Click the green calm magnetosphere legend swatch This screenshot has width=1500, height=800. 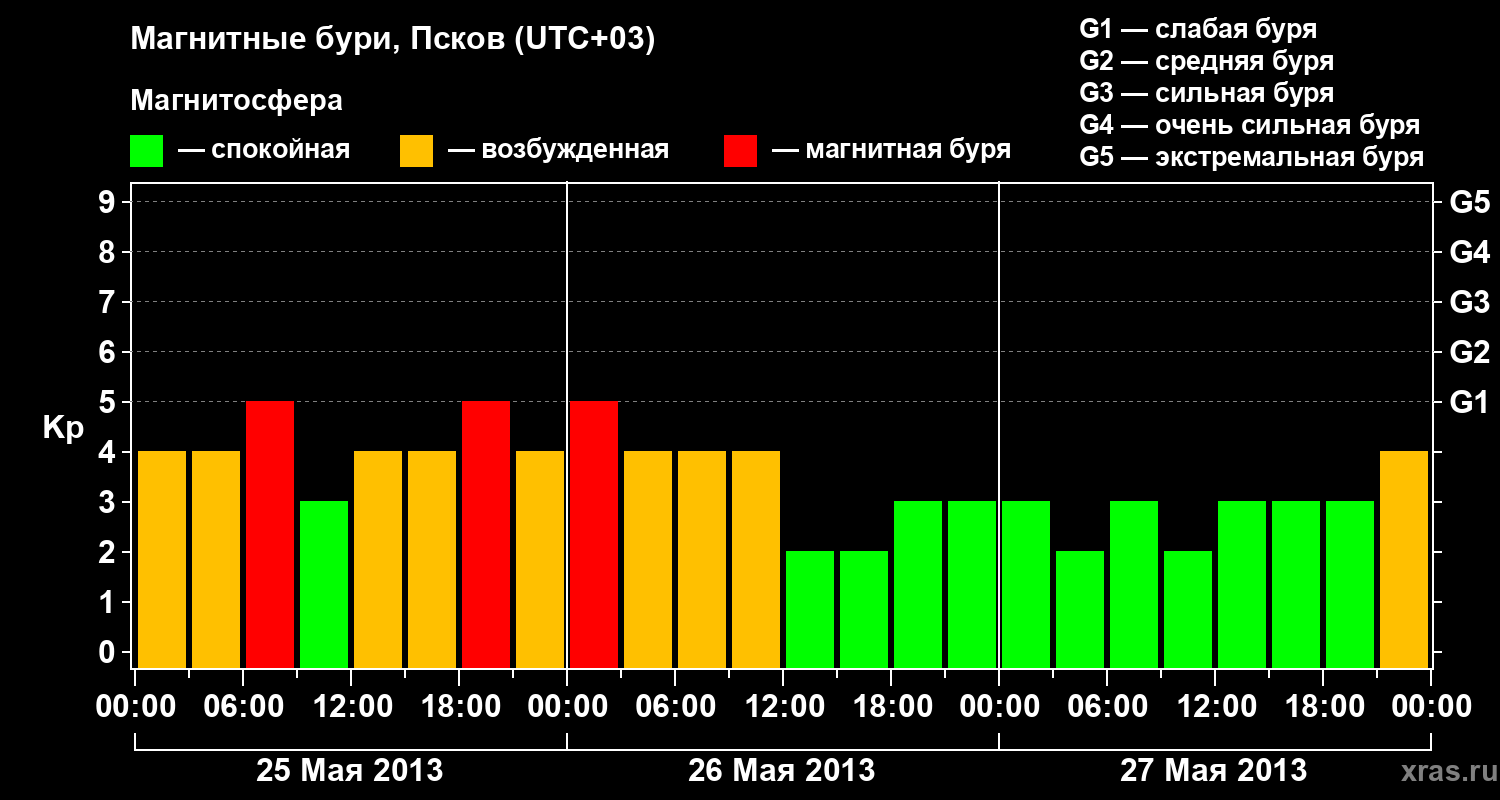(146, 151)
